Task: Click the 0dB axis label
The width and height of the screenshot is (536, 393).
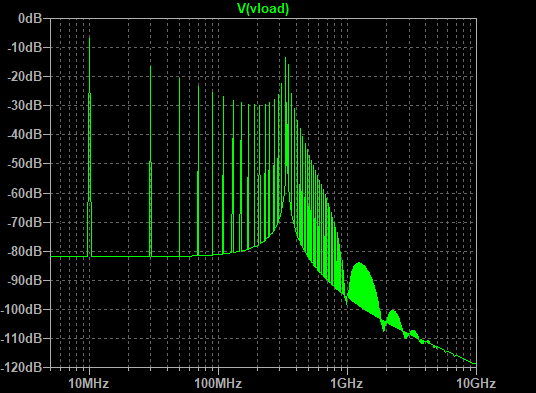Action: tap(30, 18)
